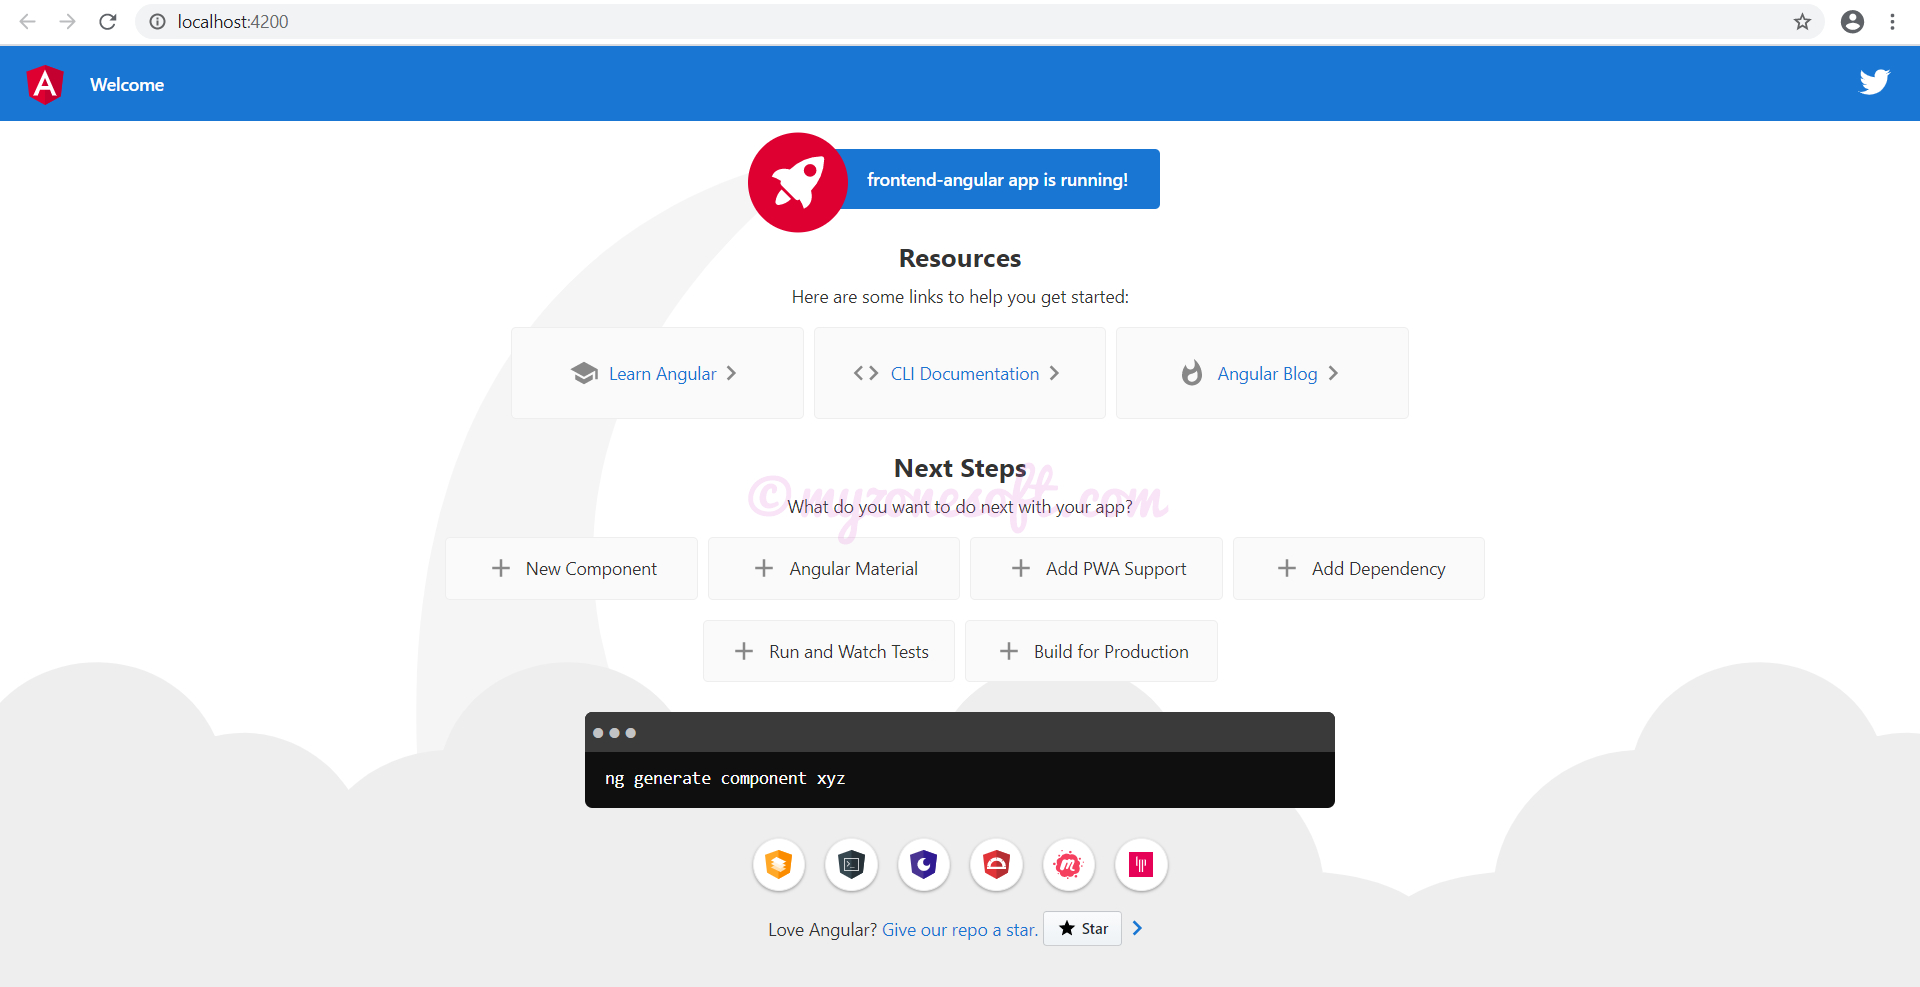Screen dimensions: 1920x987
Task: Click 'What do you want to do next with your app?'
Action: point(960,507)
